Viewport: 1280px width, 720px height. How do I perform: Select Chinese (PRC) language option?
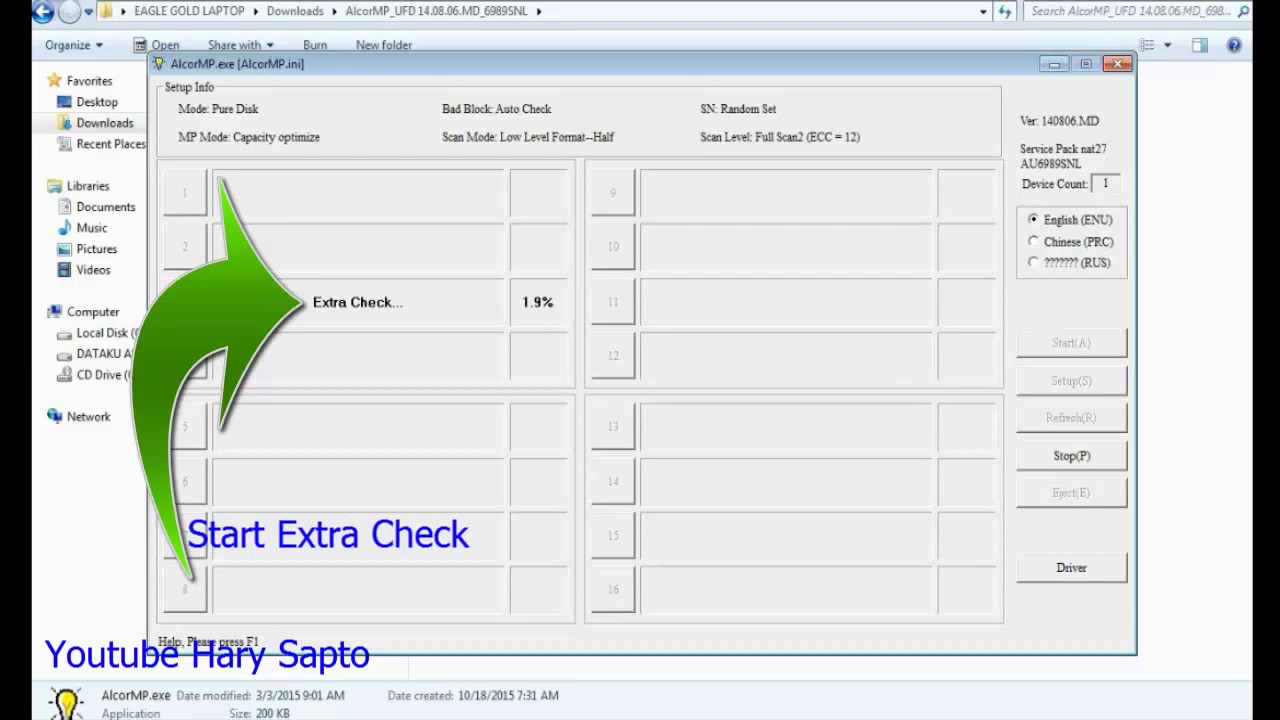[x=1069, y=242]
